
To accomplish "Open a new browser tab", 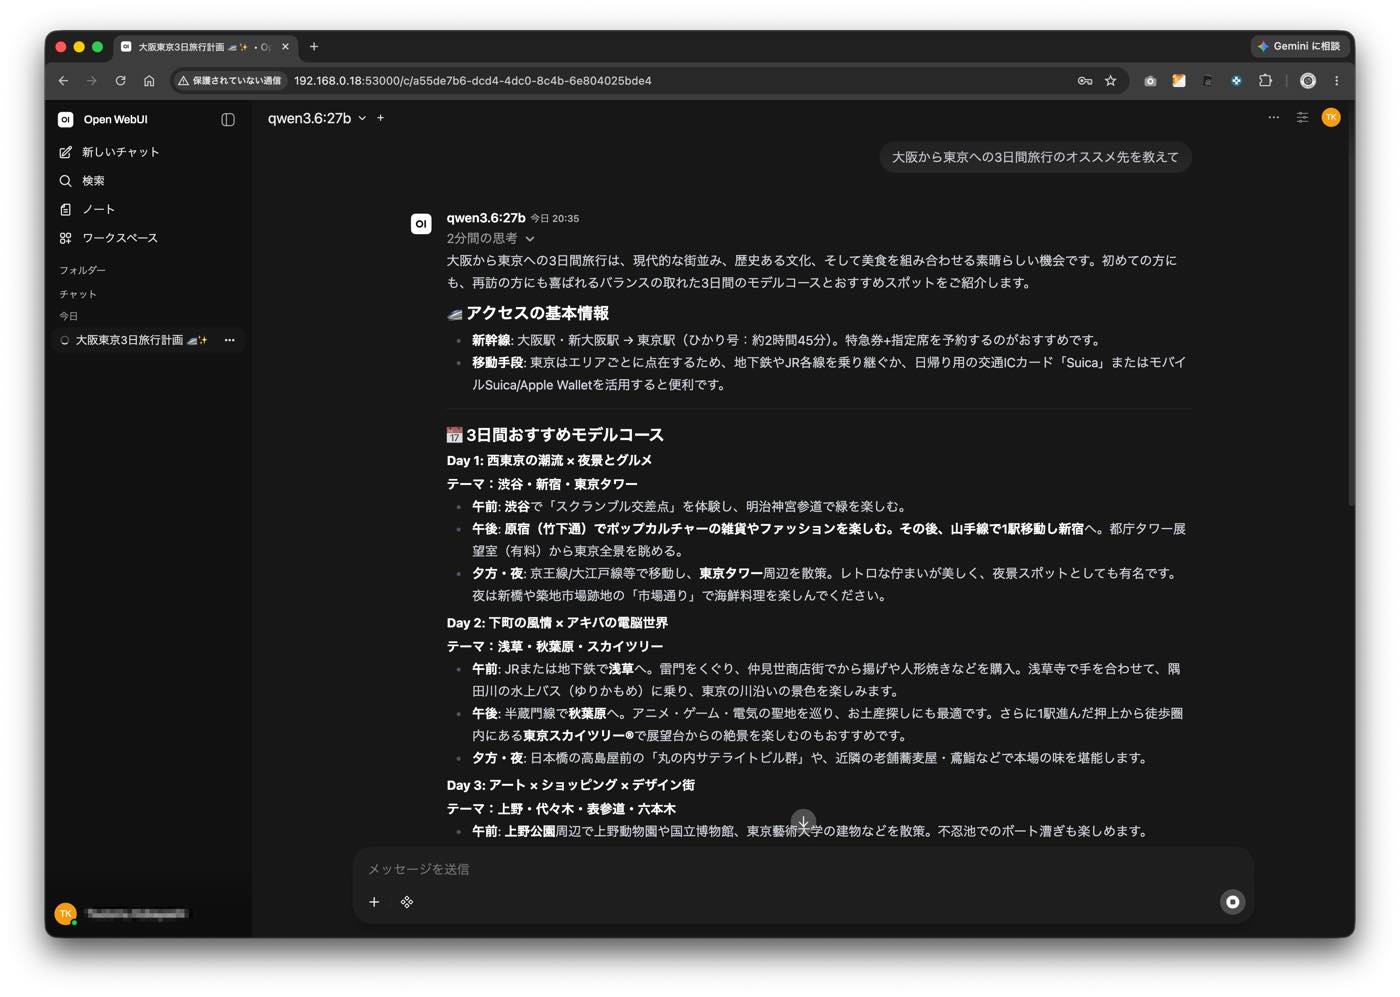I will click(x=314, y=46).
